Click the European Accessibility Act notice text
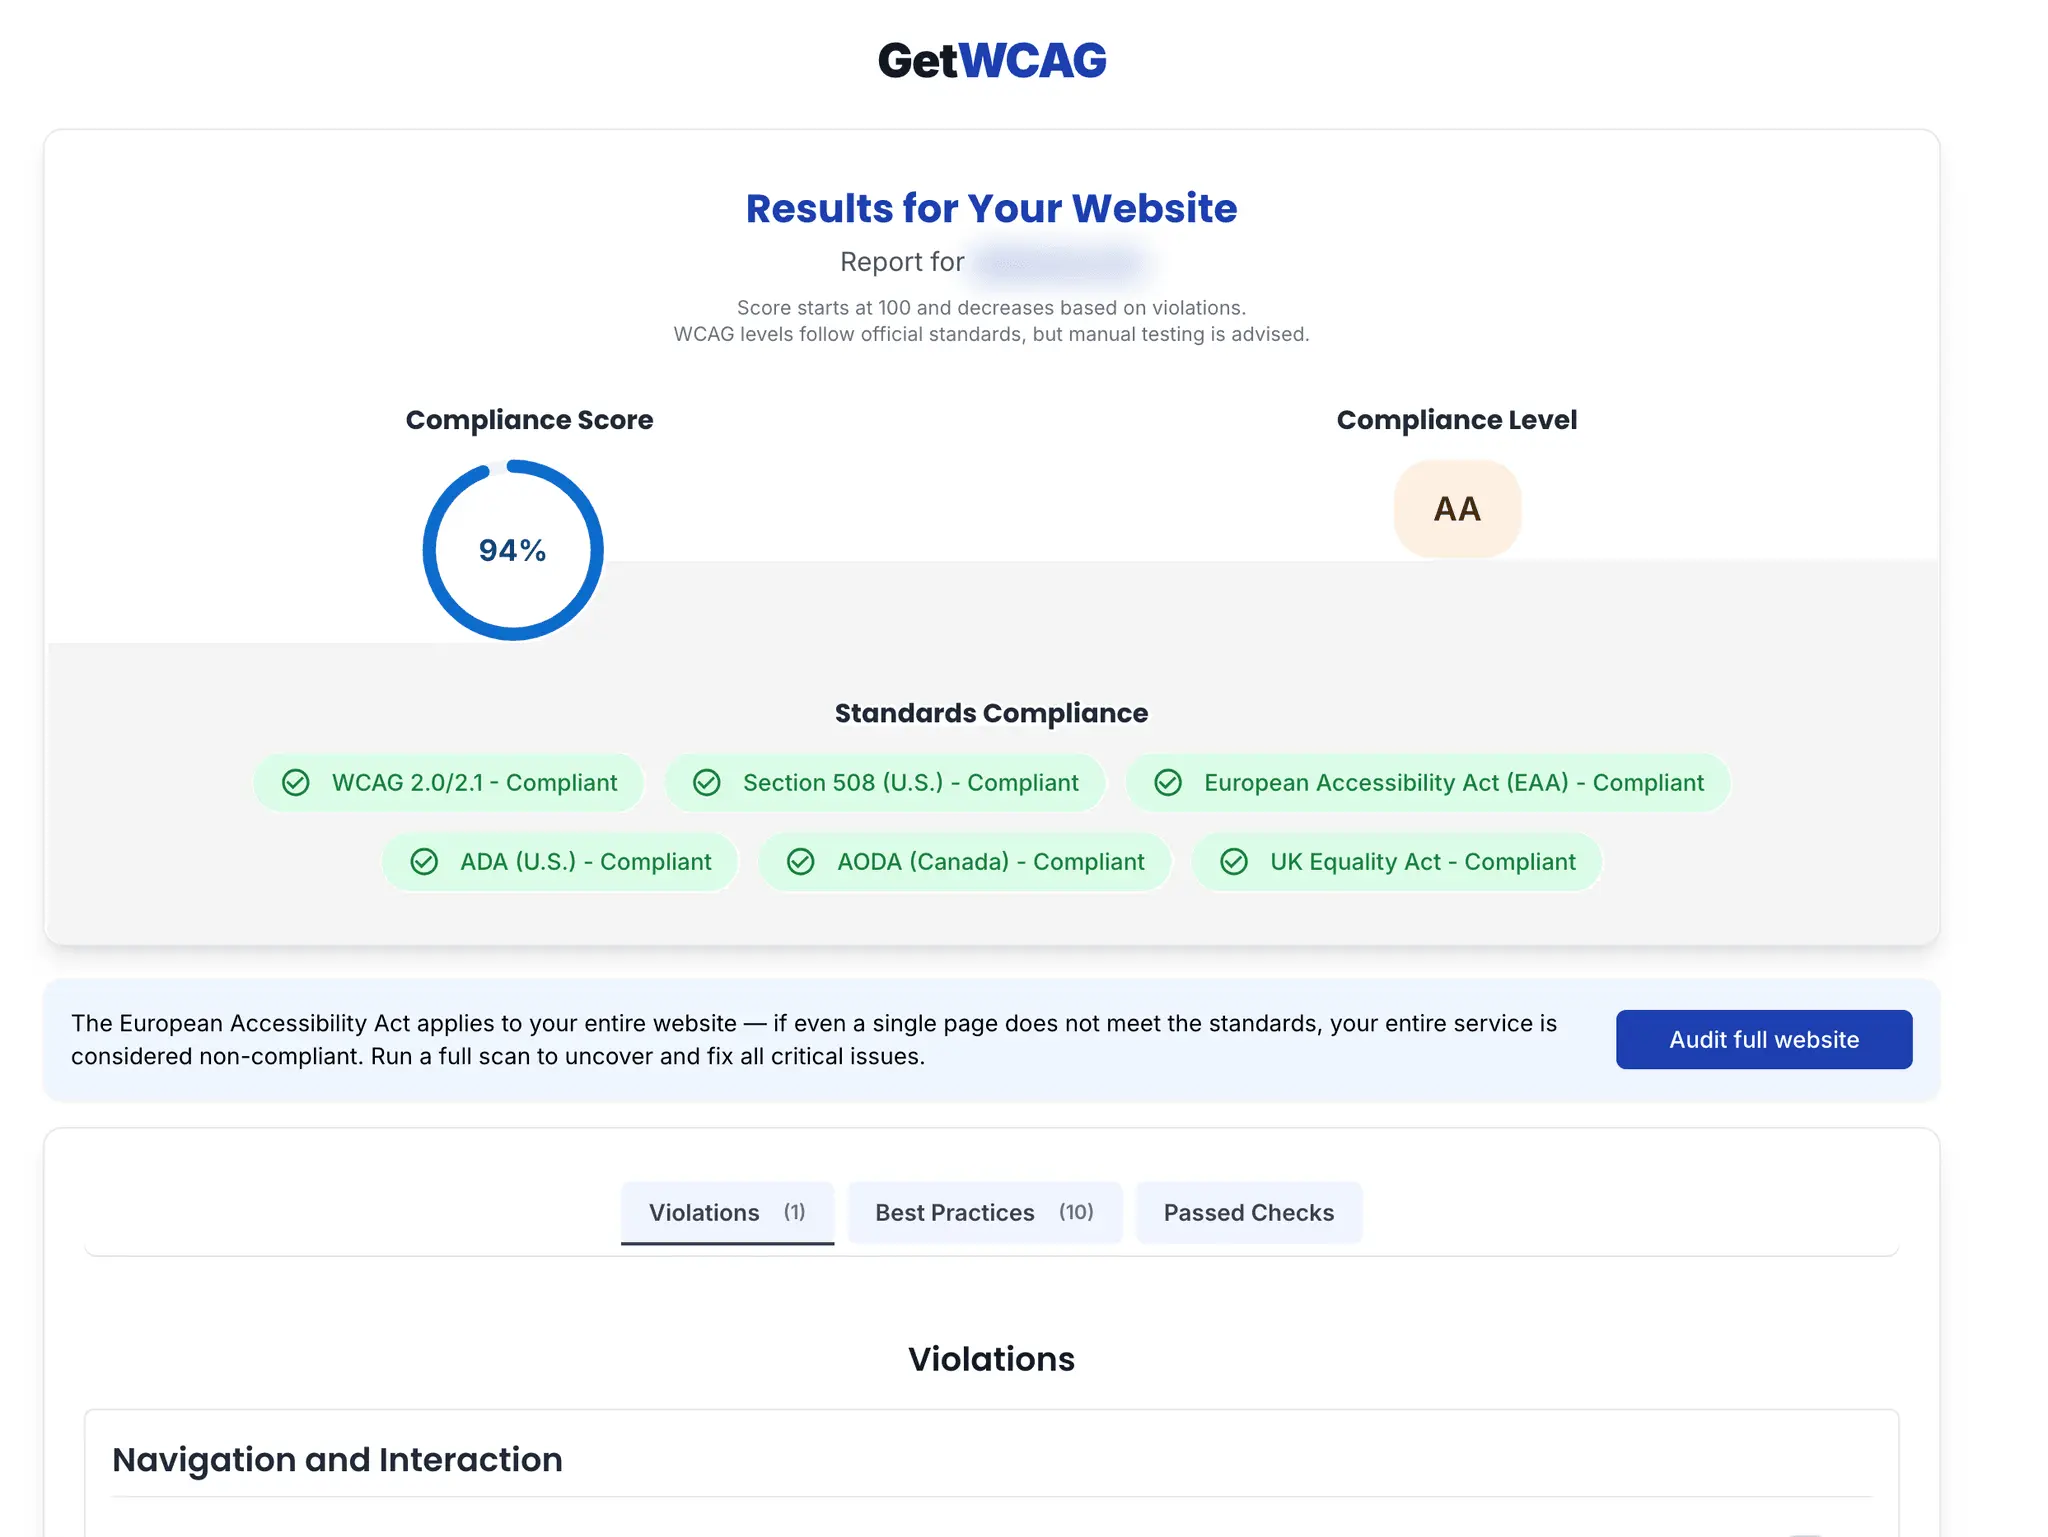This screenshot has width=2048, height=1537. coord(814,1039)
